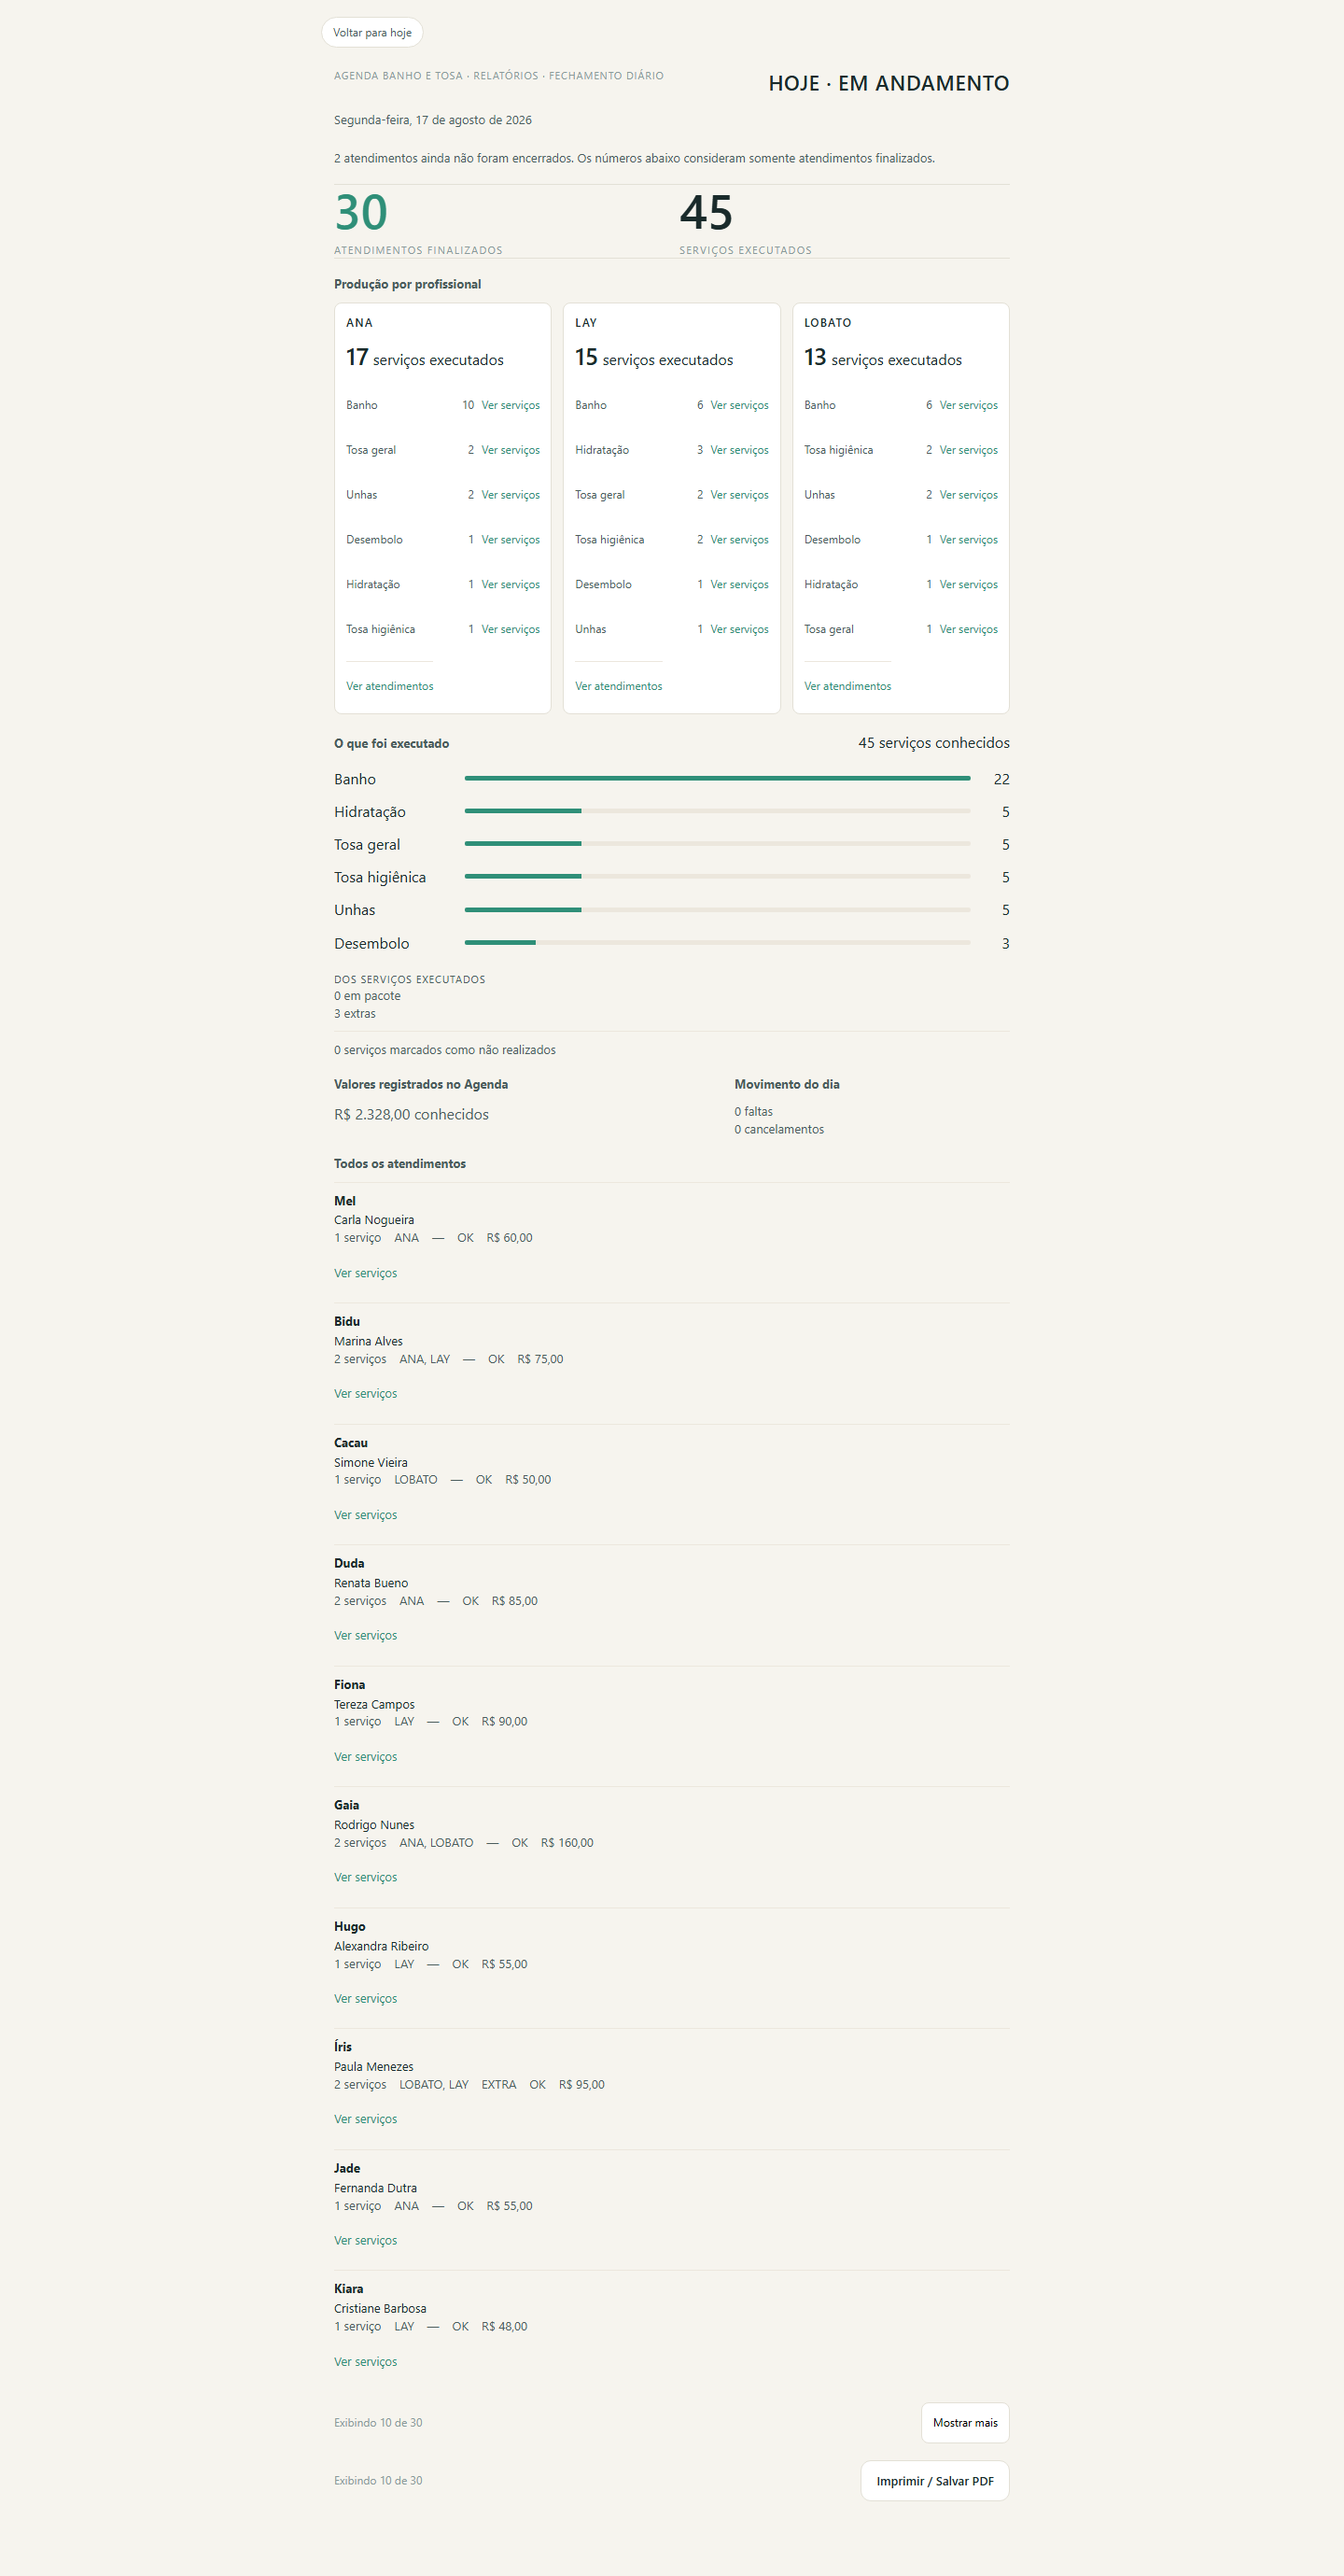Open Ver serviços for Lobato's Tosa geral row
This screenshot has width=1344, height=2576.
pos(968,629)
